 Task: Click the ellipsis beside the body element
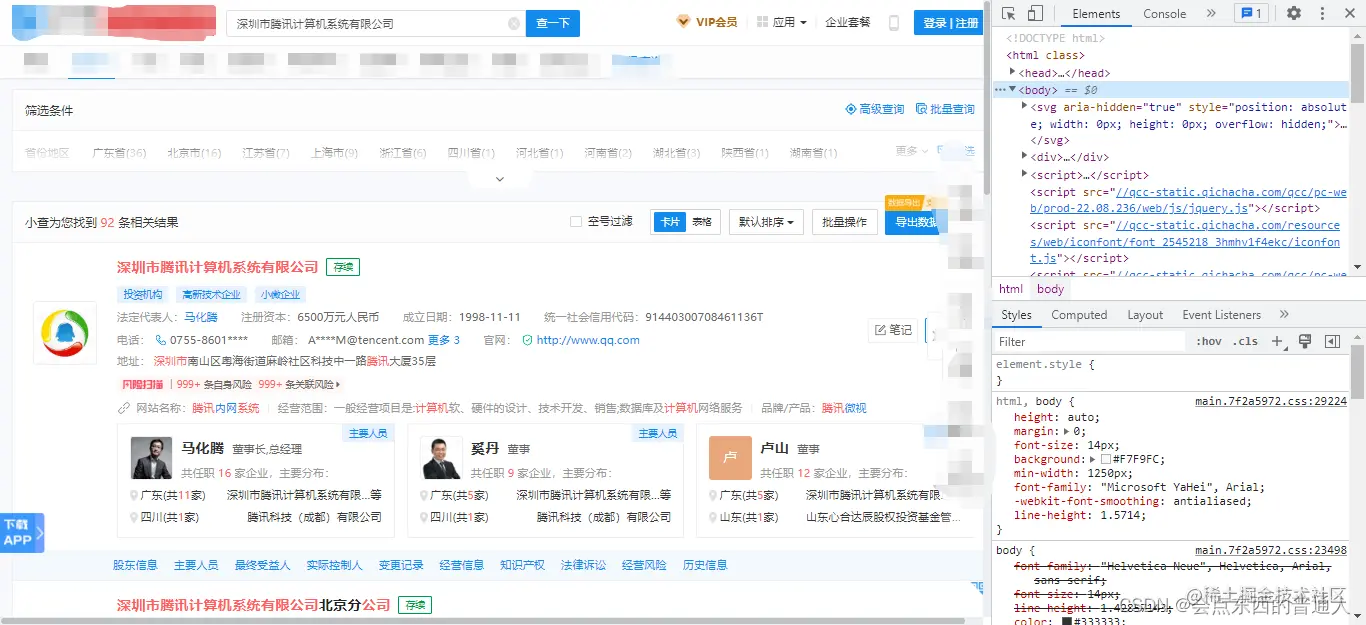1000,90
